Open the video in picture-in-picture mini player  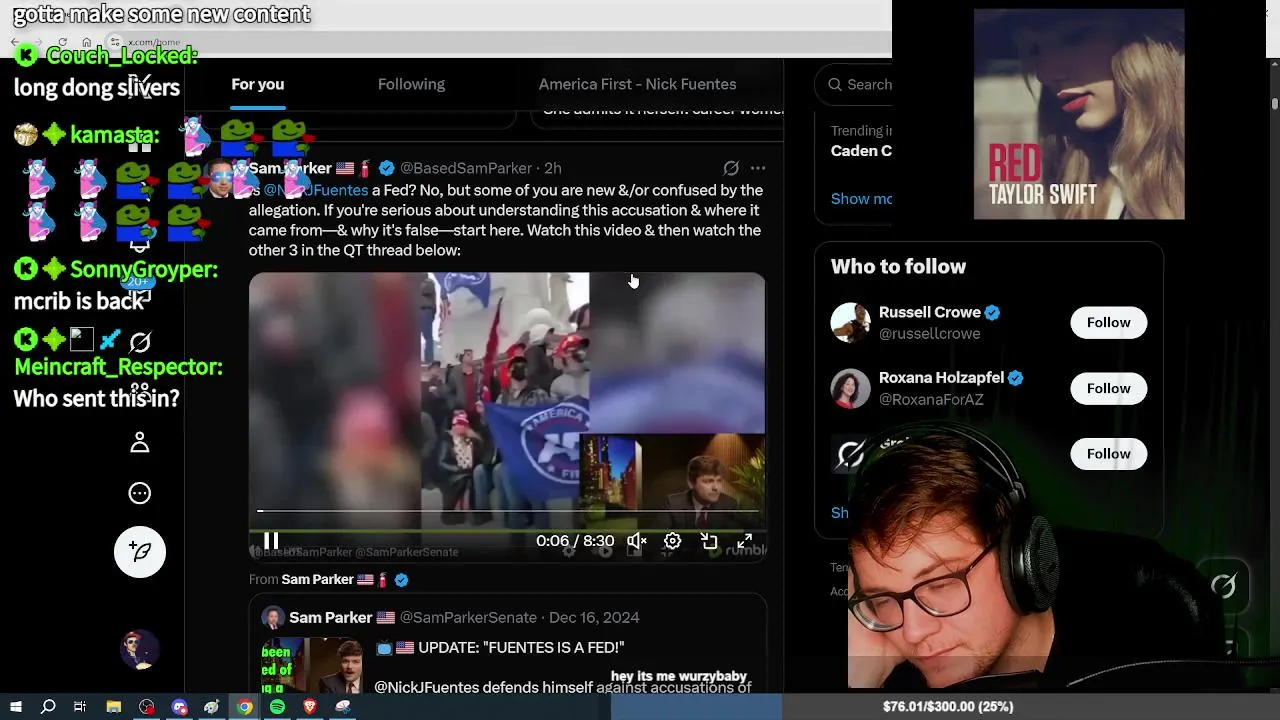pyautogui.click(x=709, y=541)
